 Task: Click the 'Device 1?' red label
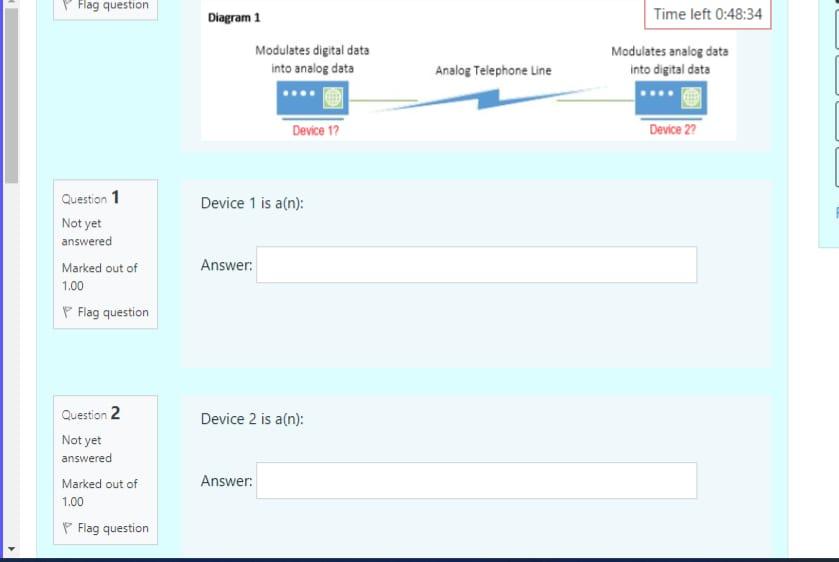point(315,131)
